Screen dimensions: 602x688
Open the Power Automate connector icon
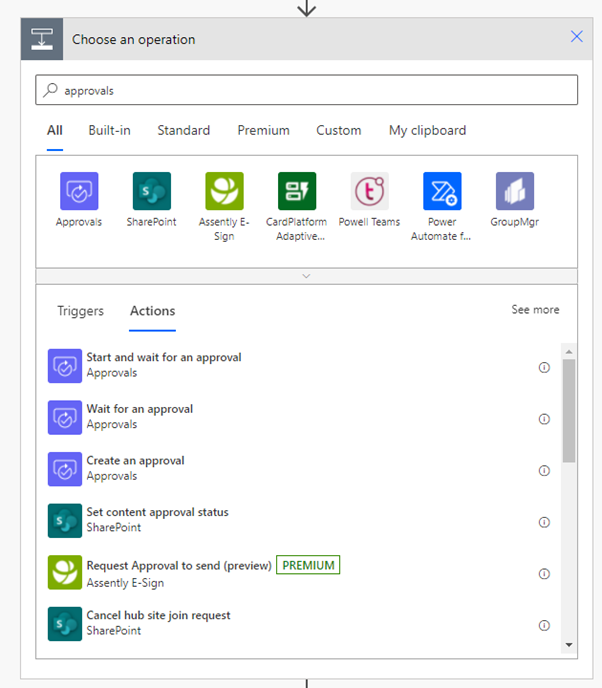tap(442, 191)
